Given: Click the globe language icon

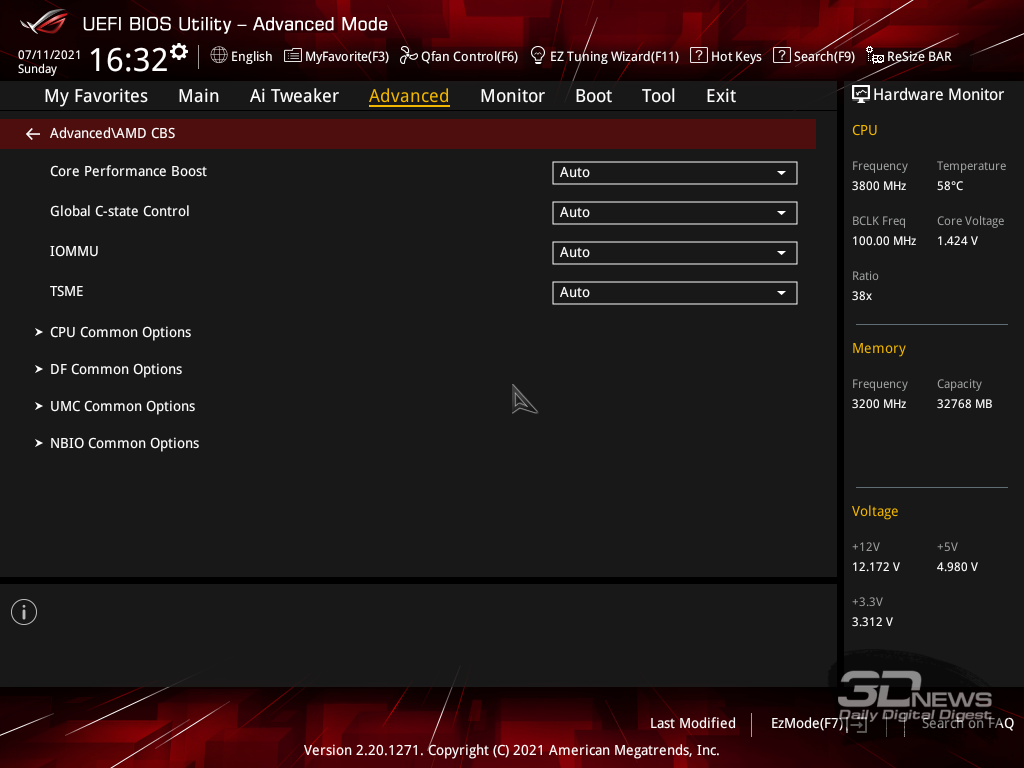Looking at the screenshot, I should point(219,56).
